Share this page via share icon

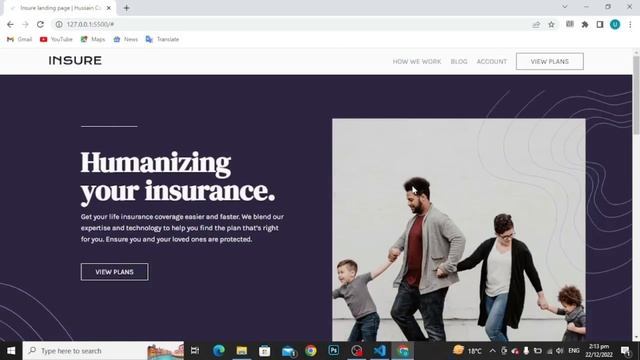coord(536,24)
